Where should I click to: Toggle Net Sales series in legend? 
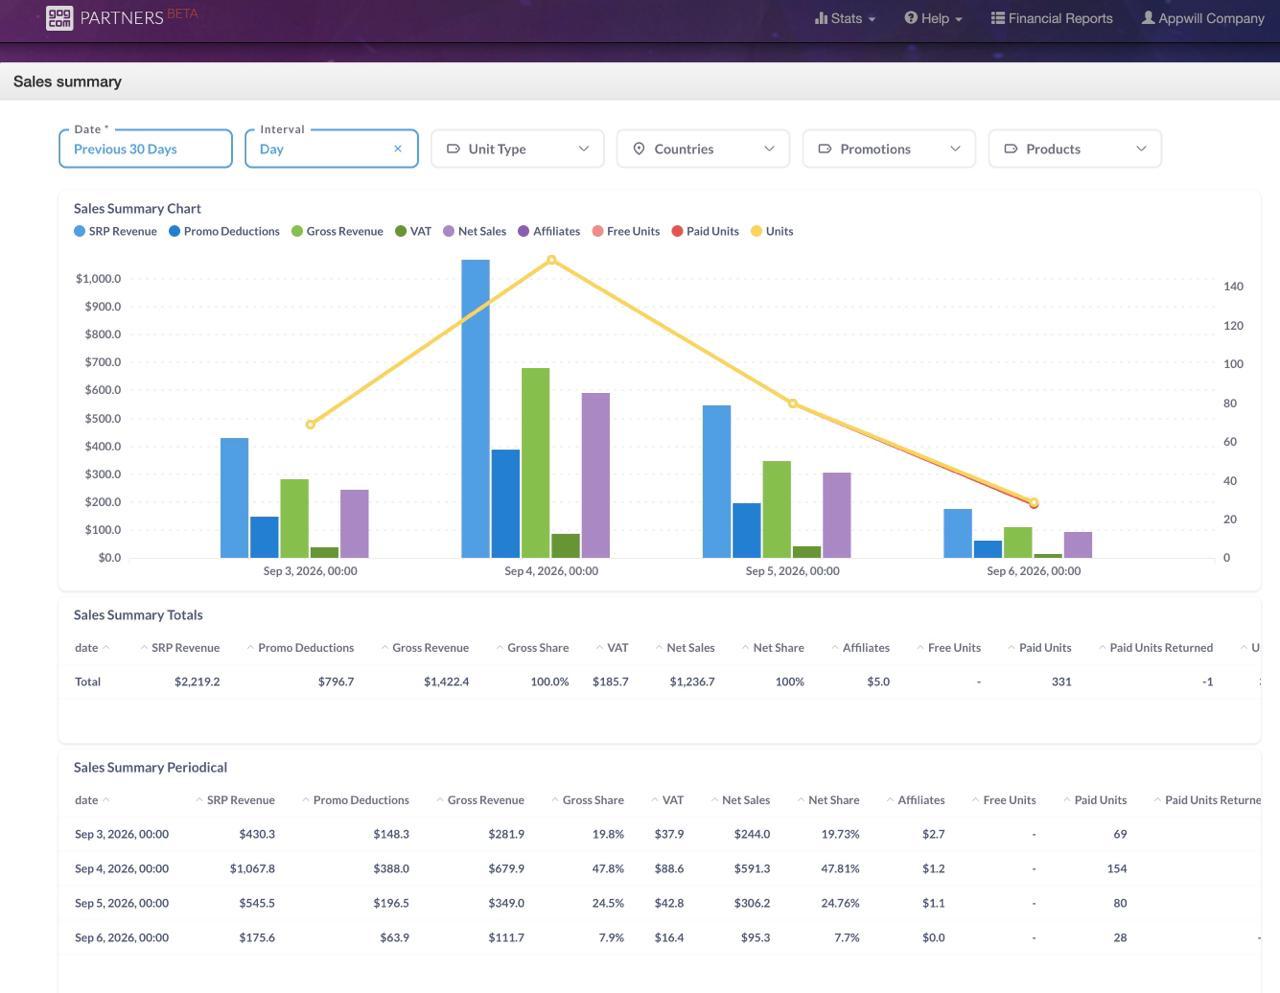(x=474, y=231)
